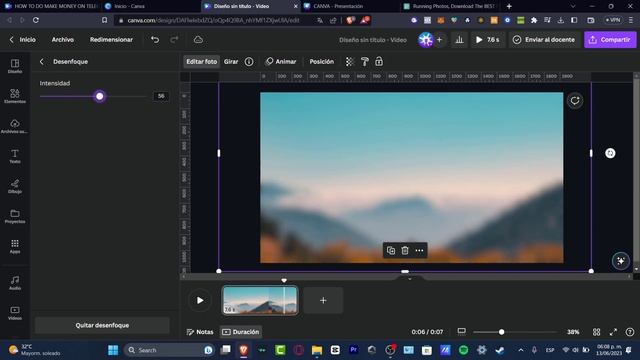Open the uploaded files (Archivos) panel
The height and width of the screenshot is (360, 640).
click(x=15, y=126)
